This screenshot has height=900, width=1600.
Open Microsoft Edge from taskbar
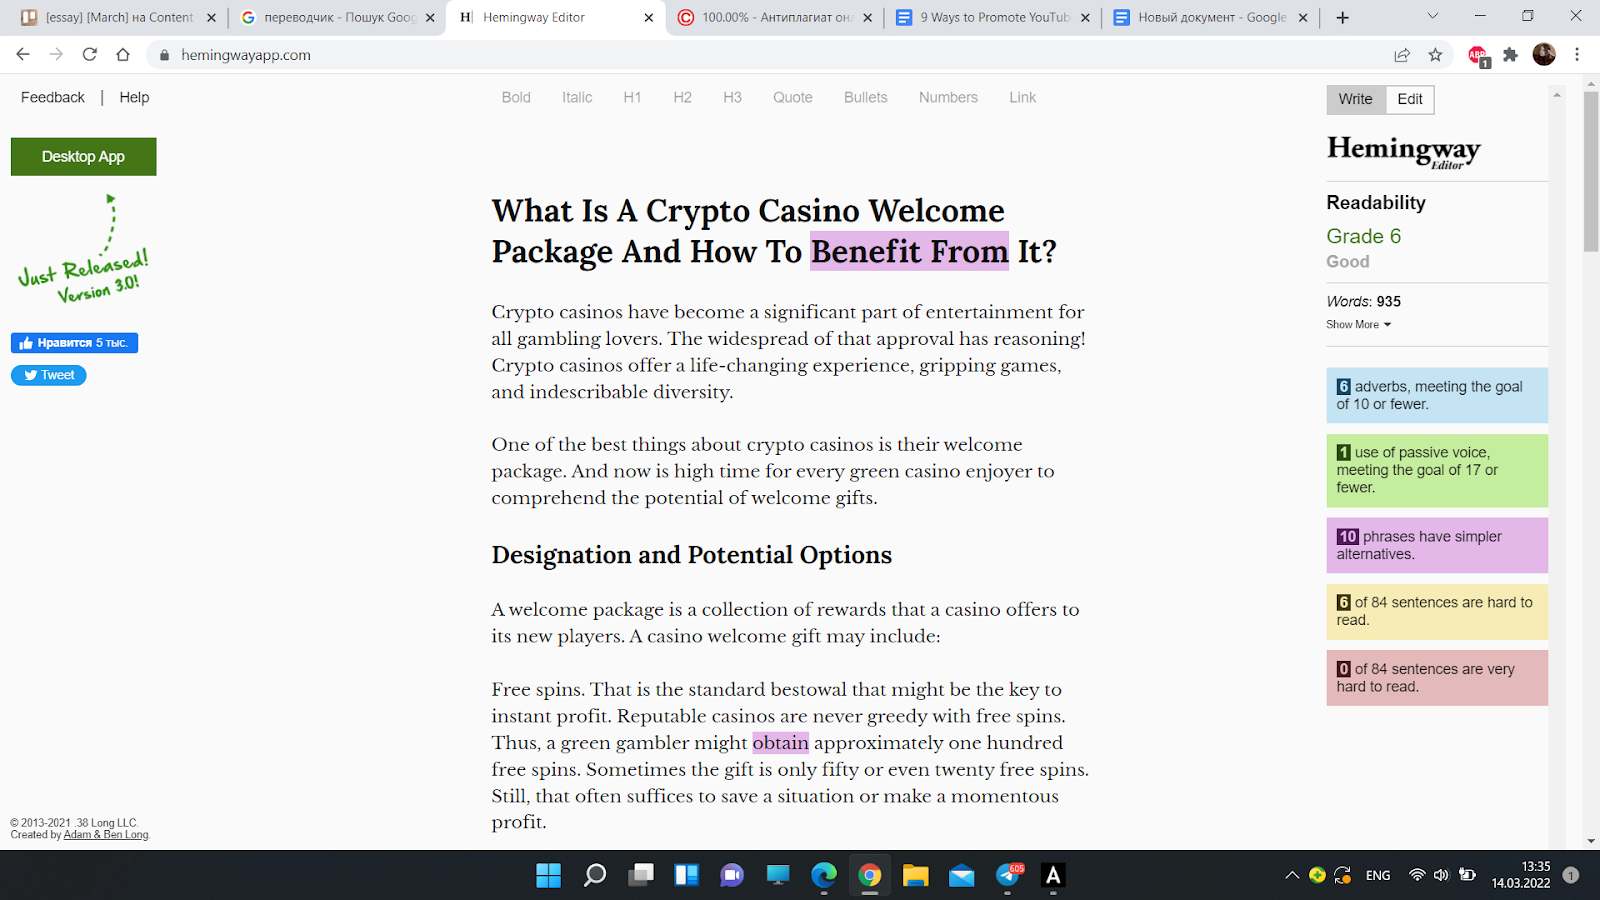[x=824, y=876]
